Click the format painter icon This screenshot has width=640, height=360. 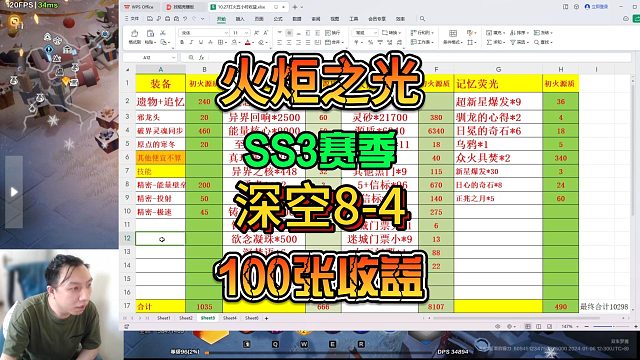[135, 33]
